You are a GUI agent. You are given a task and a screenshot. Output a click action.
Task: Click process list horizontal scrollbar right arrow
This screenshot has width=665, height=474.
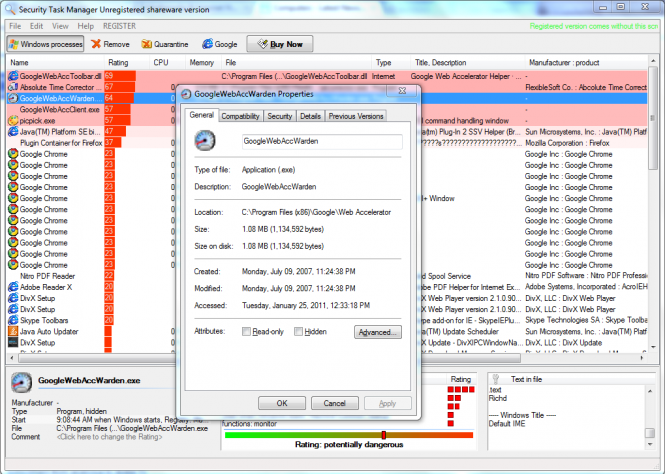pyautogui.click(x=642, y=358)
